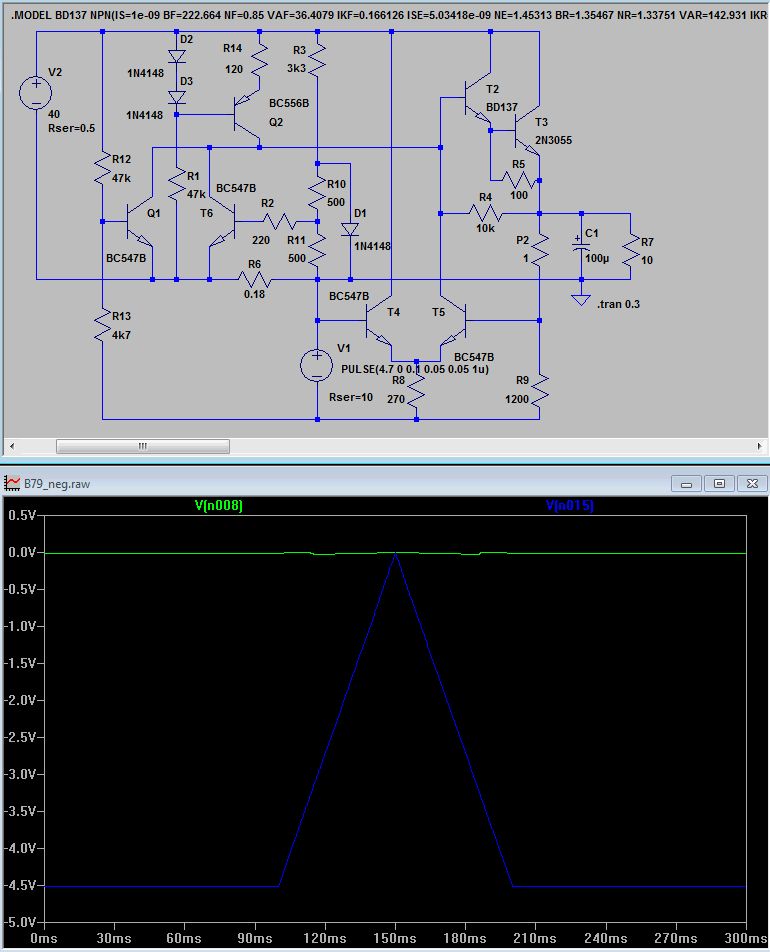Click the -4.5V voltage axis label
The height and width of the screenshot is (952, 770).
point(20,885)
